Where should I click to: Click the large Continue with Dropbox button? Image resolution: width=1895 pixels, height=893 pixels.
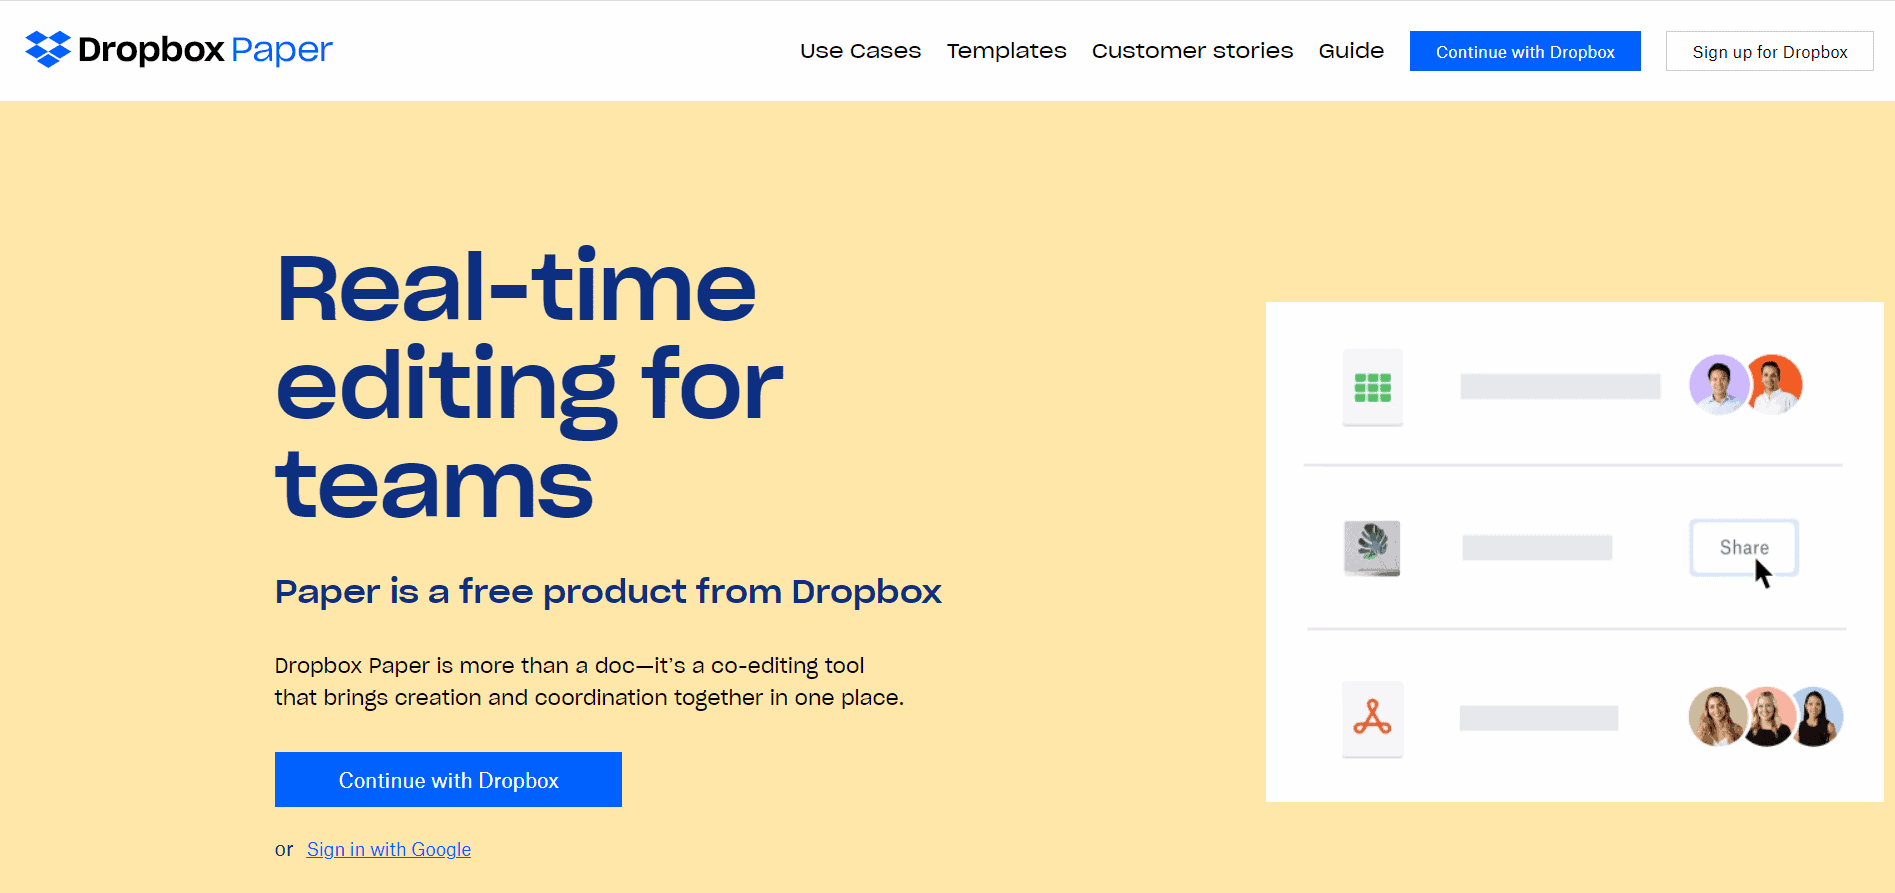point(448,780)
